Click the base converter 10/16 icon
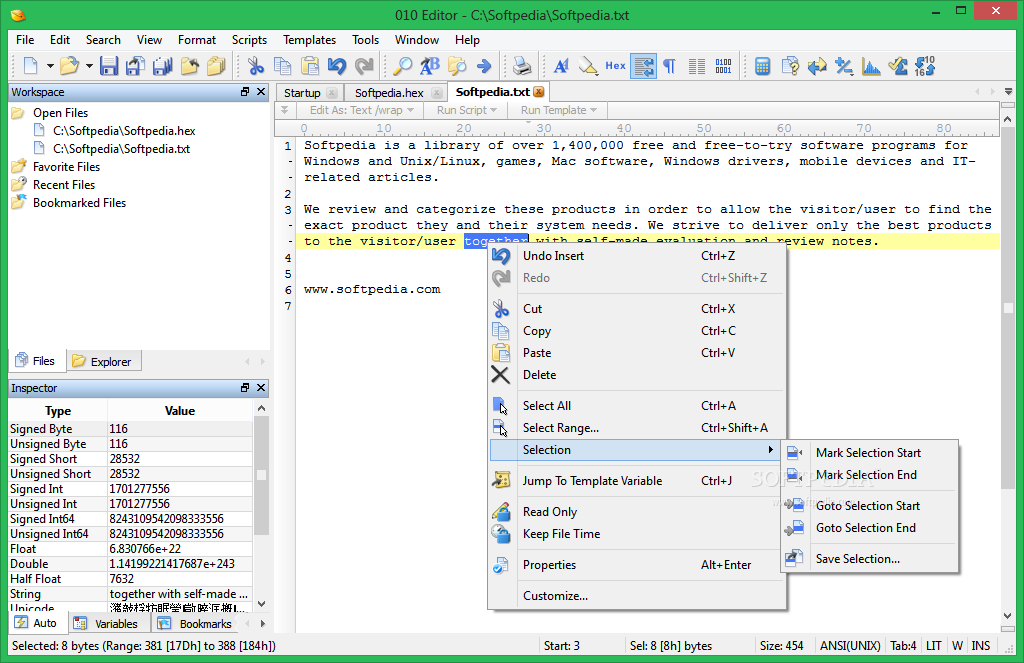 click(925, 66)
